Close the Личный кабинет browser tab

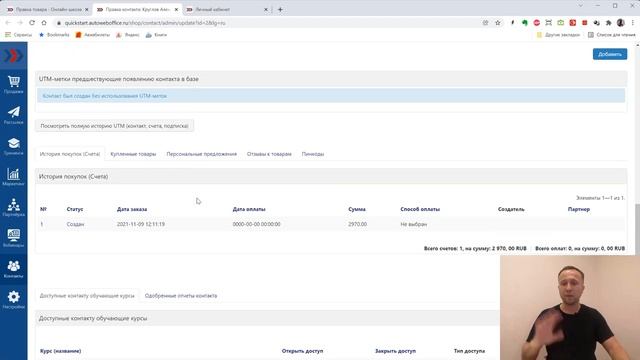click(266, 9)
